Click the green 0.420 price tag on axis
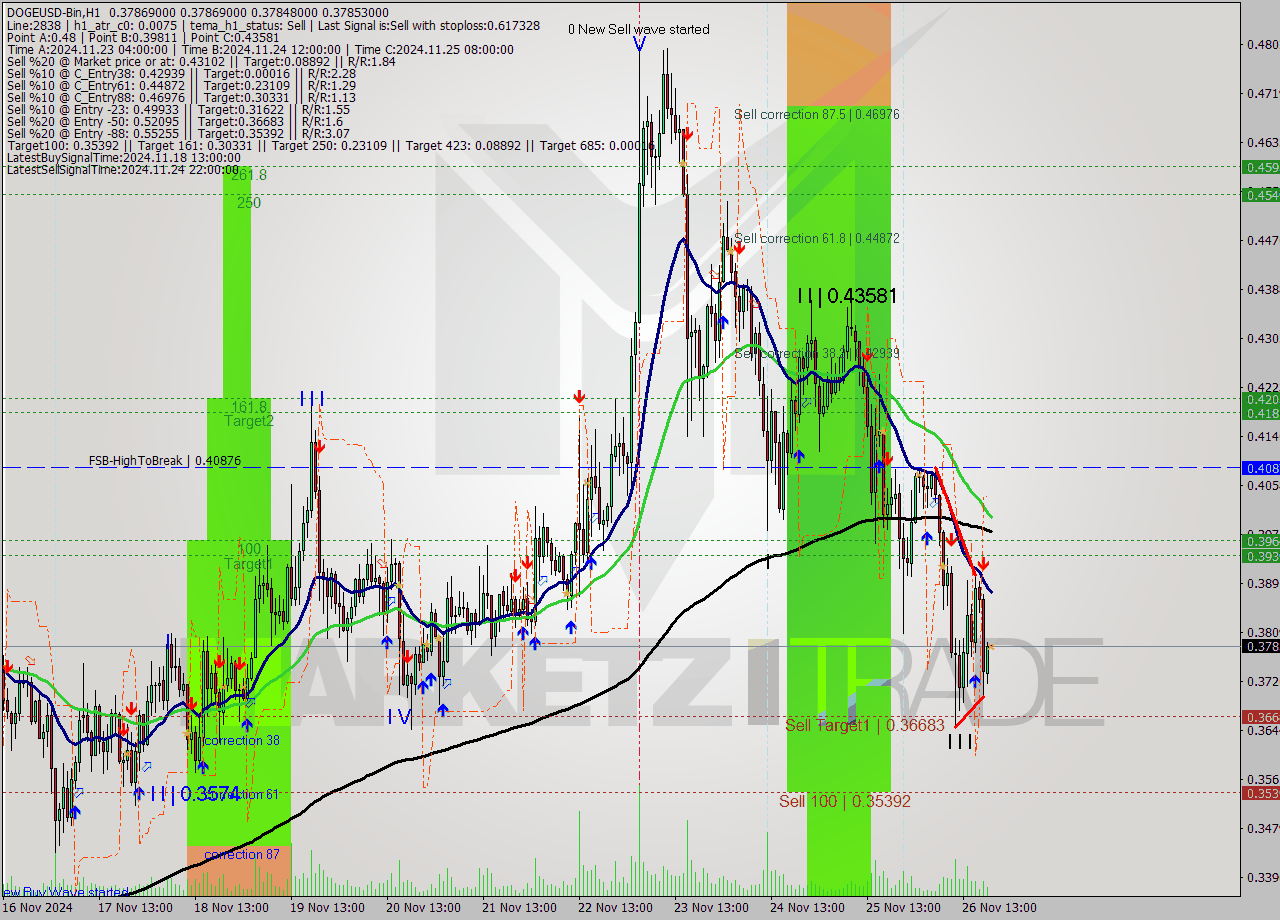1280x920 pixels. (x=1260, y=399)
